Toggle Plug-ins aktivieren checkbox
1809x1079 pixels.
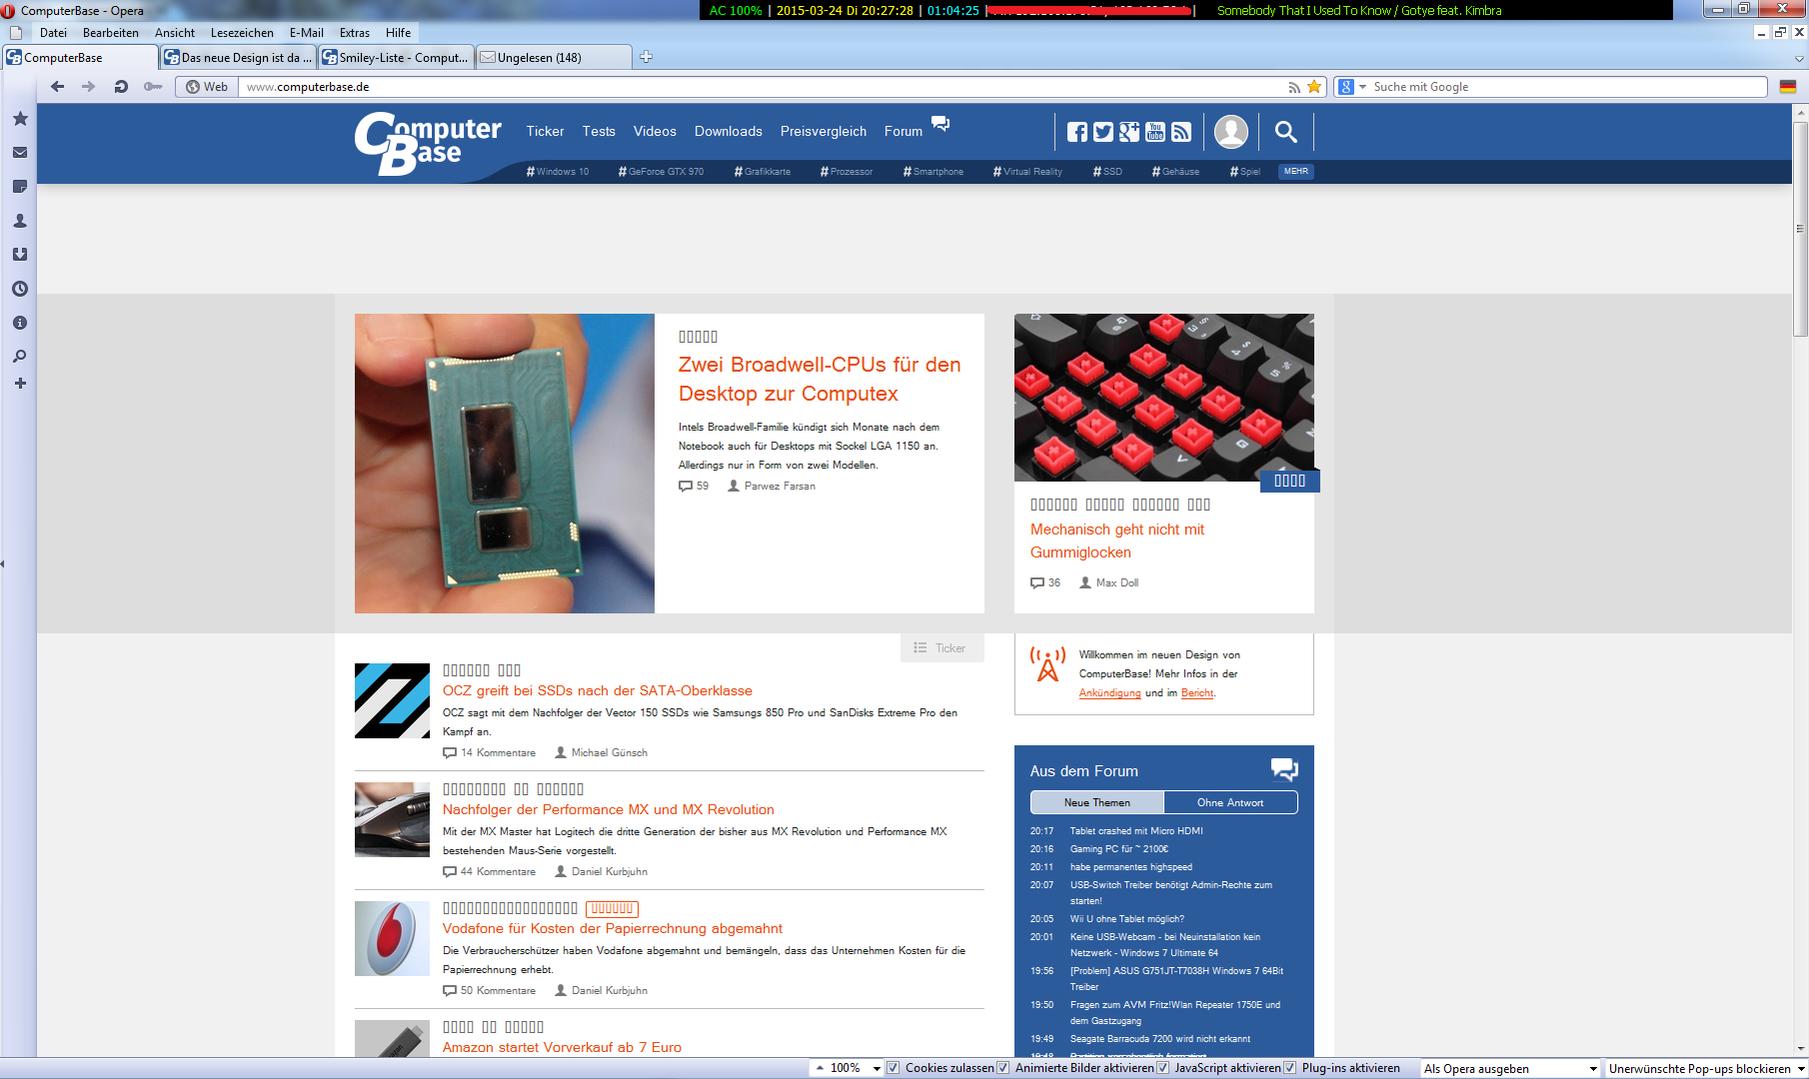[x=1290, y=1068]
